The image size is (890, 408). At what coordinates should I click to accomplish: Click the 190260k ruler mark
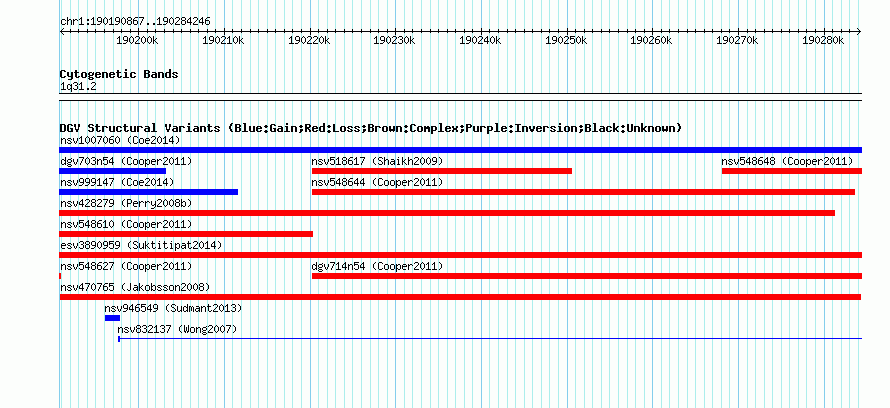(x=653, y=41)
